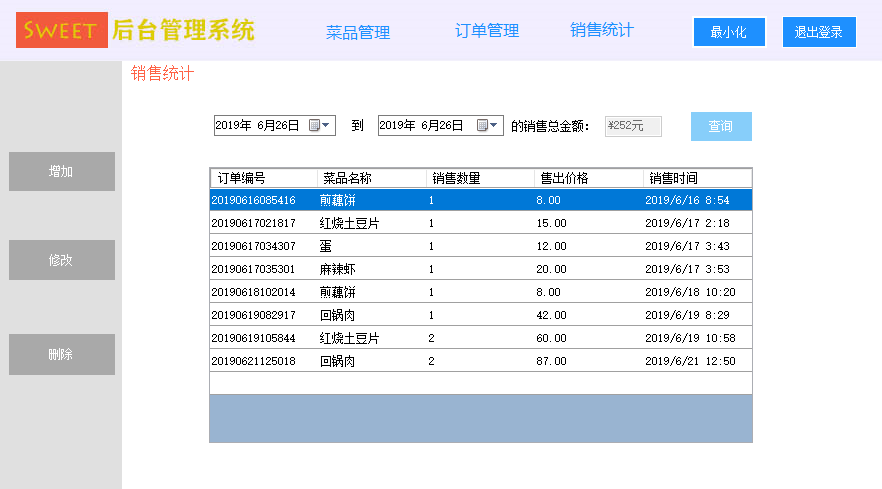Click the 修改 sidebar button
Screen dimensions: 882x489
point(62,260)
